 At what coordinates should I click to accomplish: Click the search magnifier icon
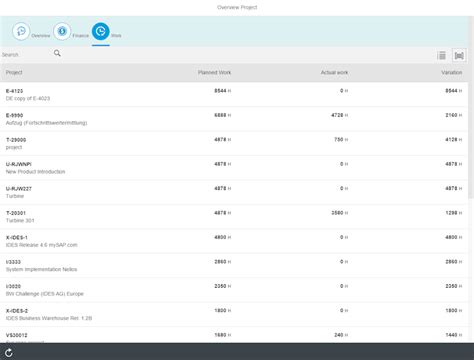pos(57,53)
